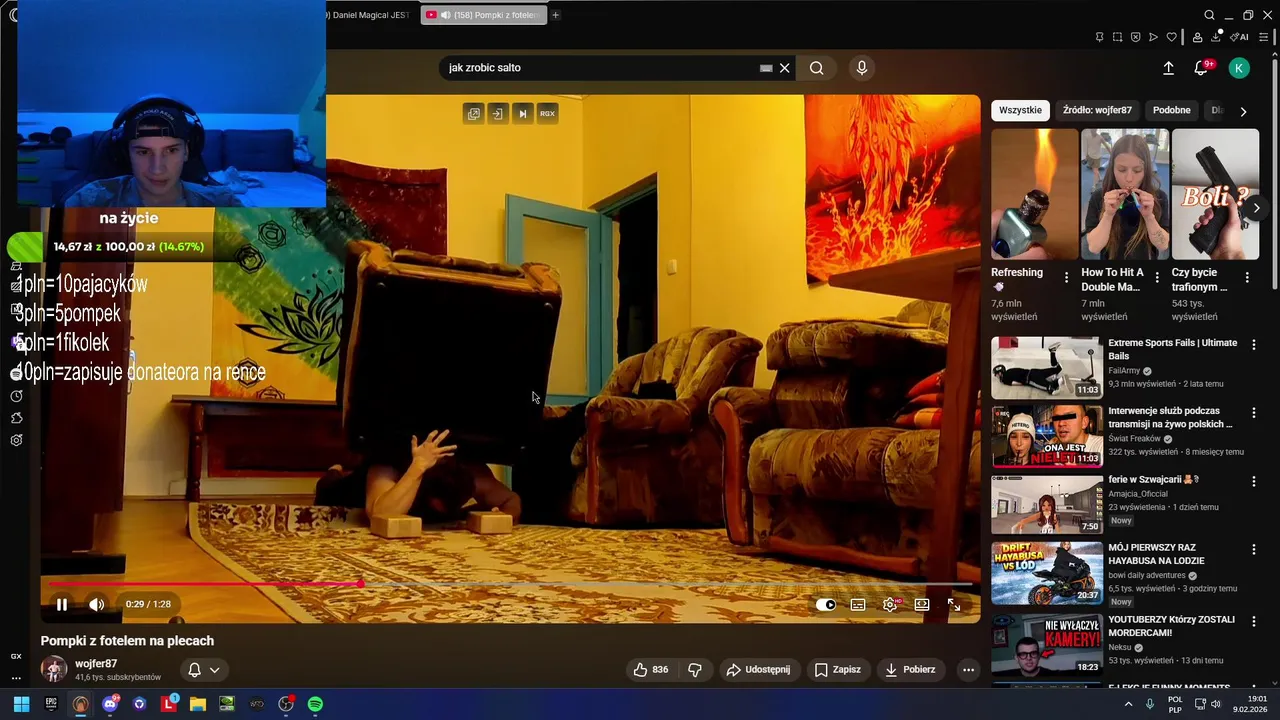Open options for 'ferie w Szwajcarii' video
Viewport: 1280px width, 720px height.
(x=1254, y=481)
